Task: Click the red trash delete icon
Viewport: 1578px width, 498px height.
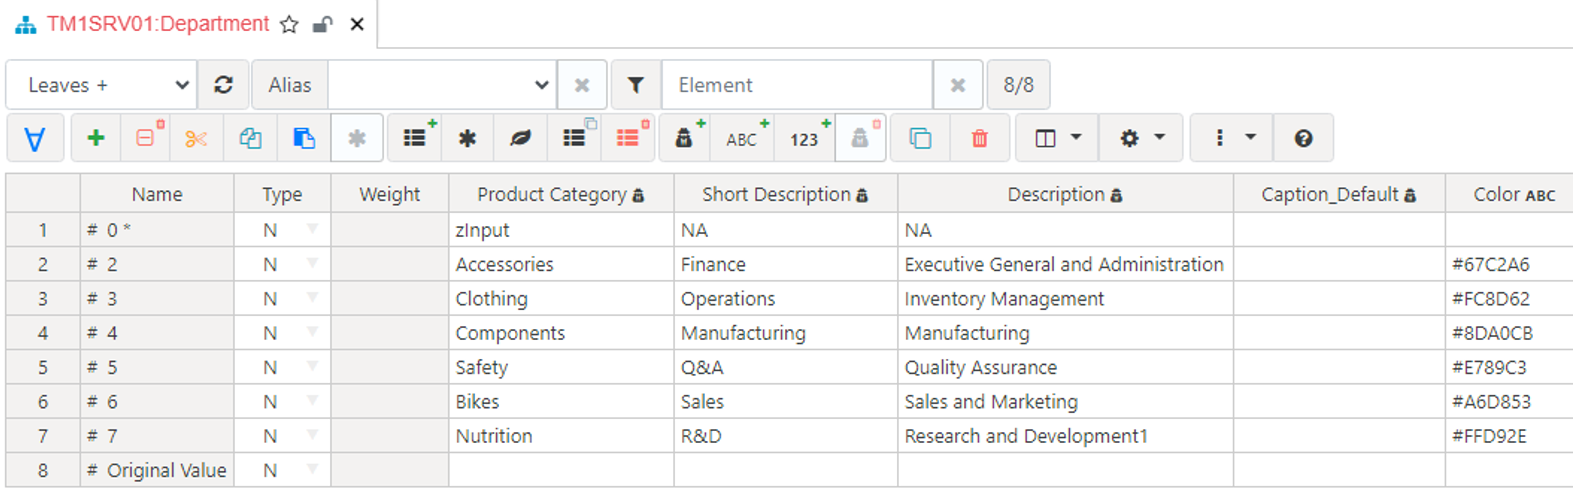Action: (980, 138)
